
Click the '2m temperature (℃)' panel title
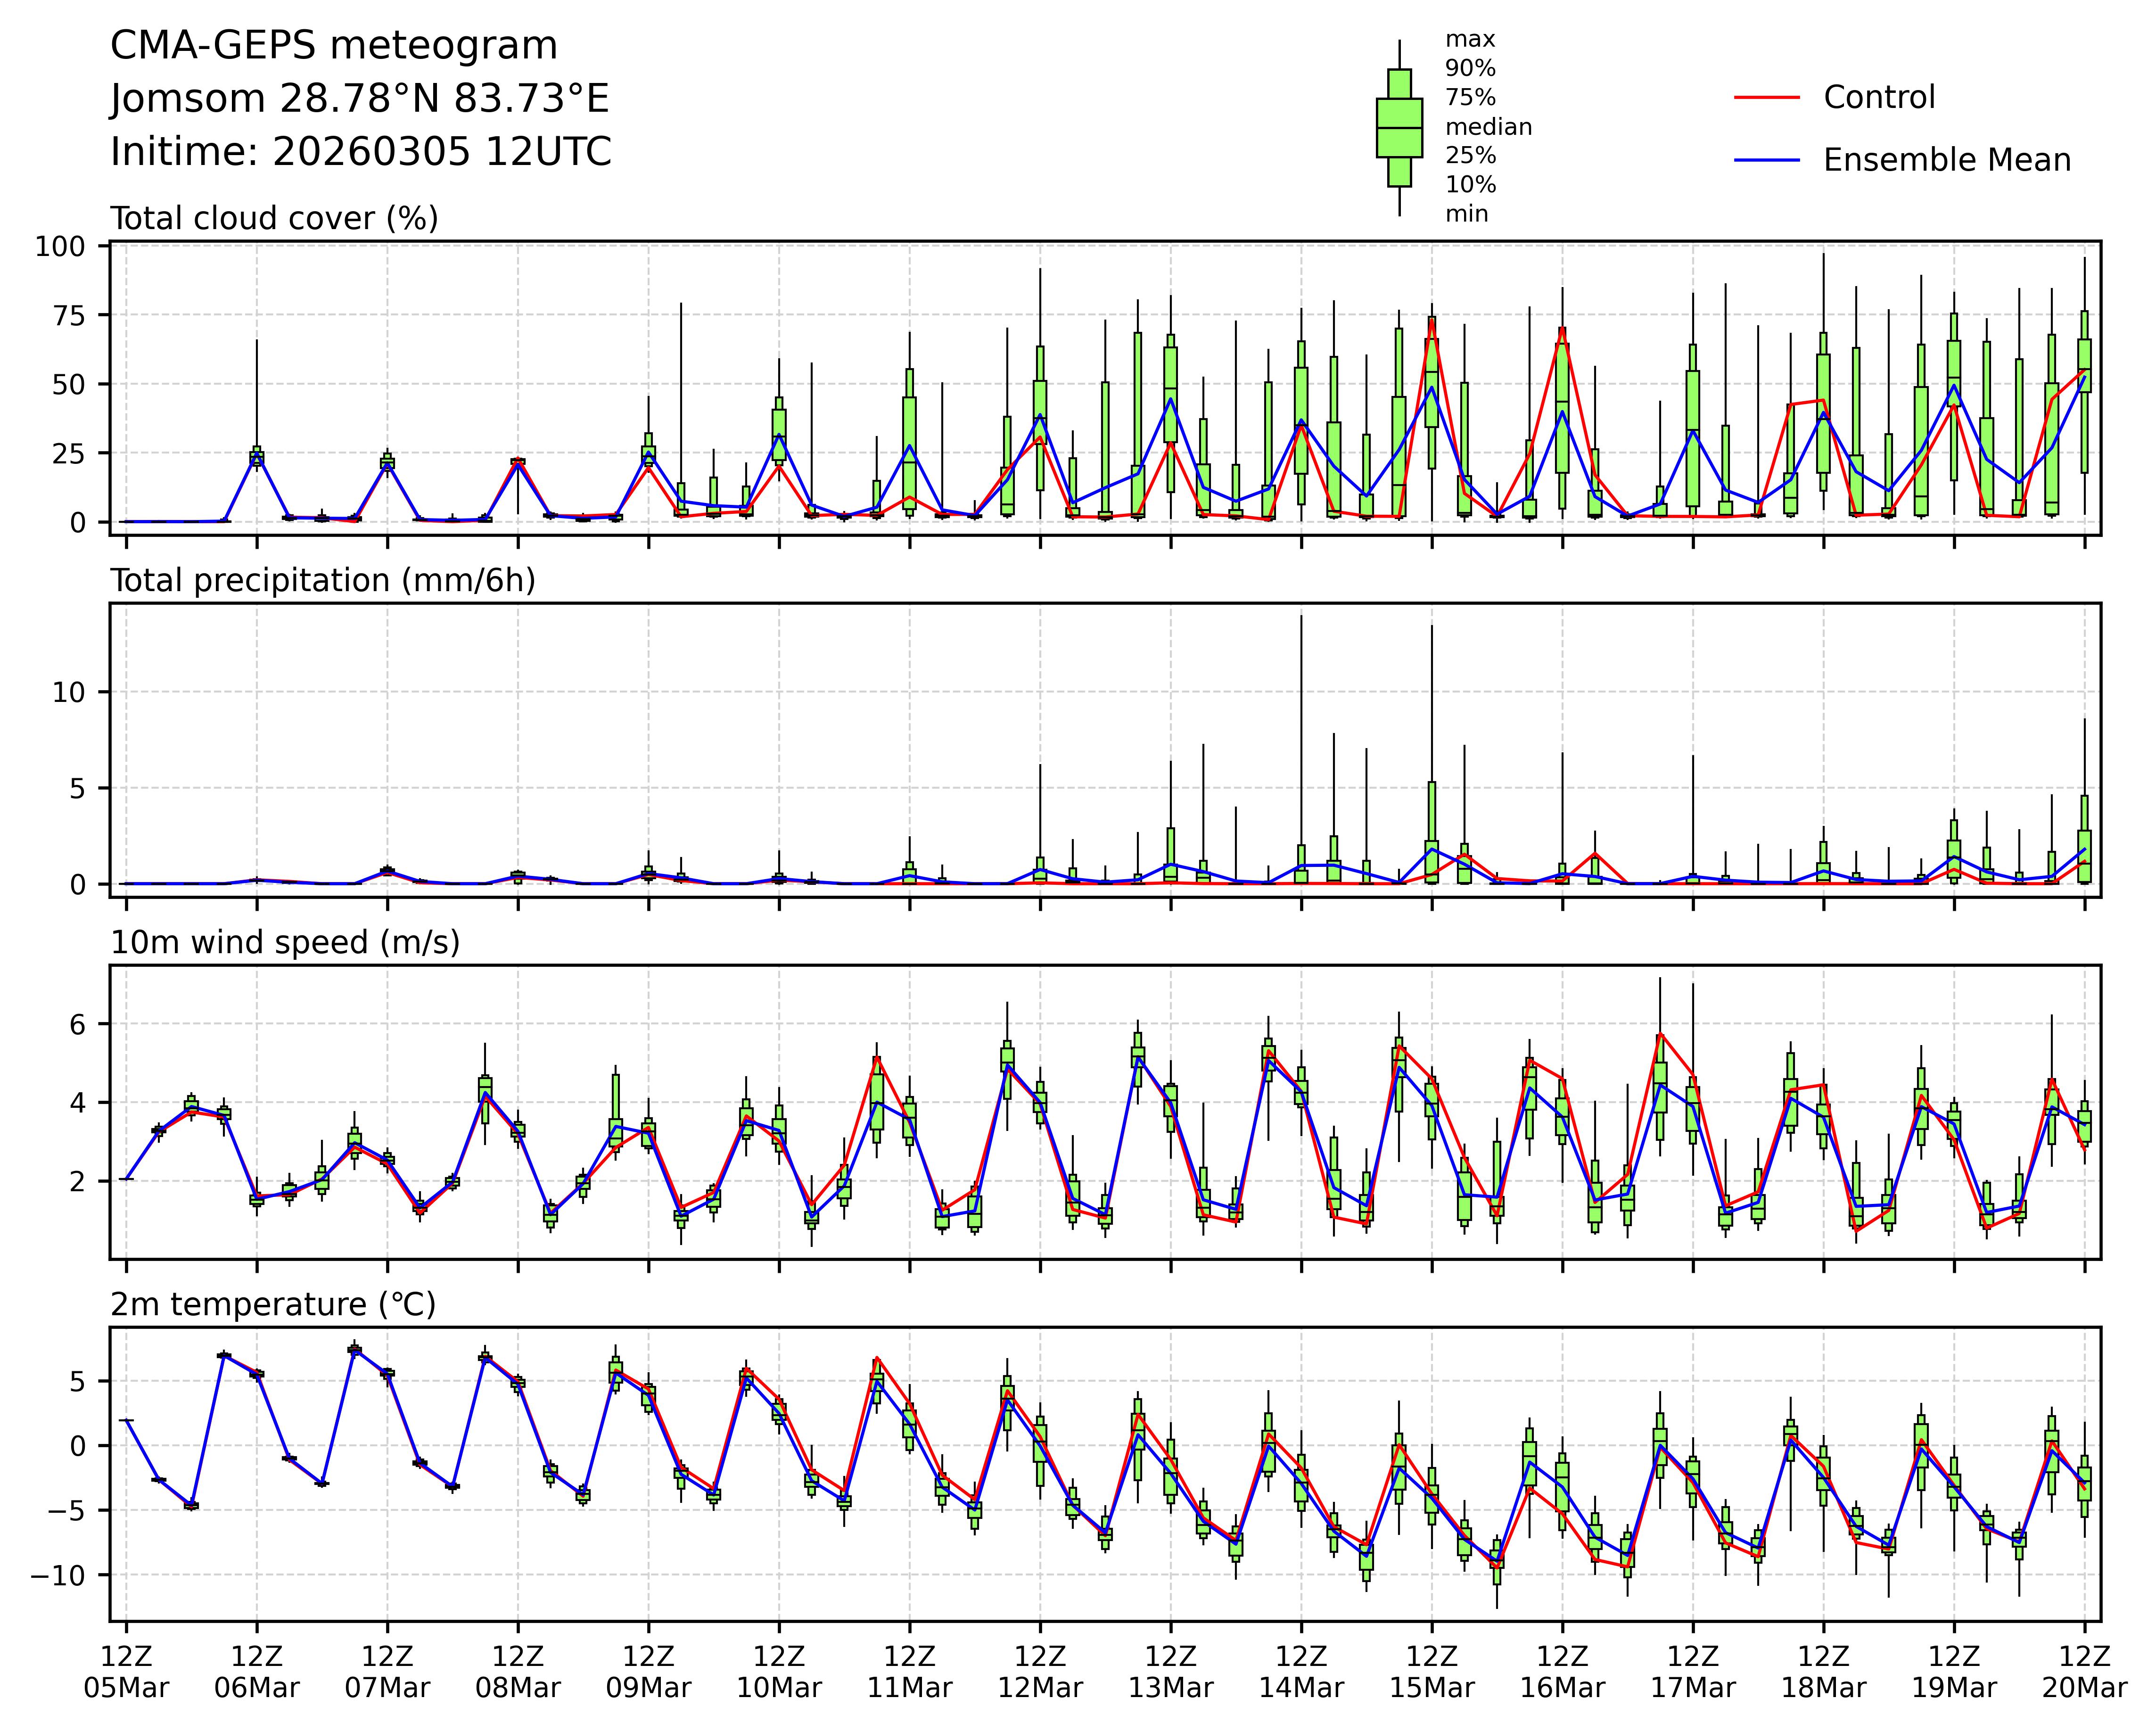click(x=273, y=1304)
